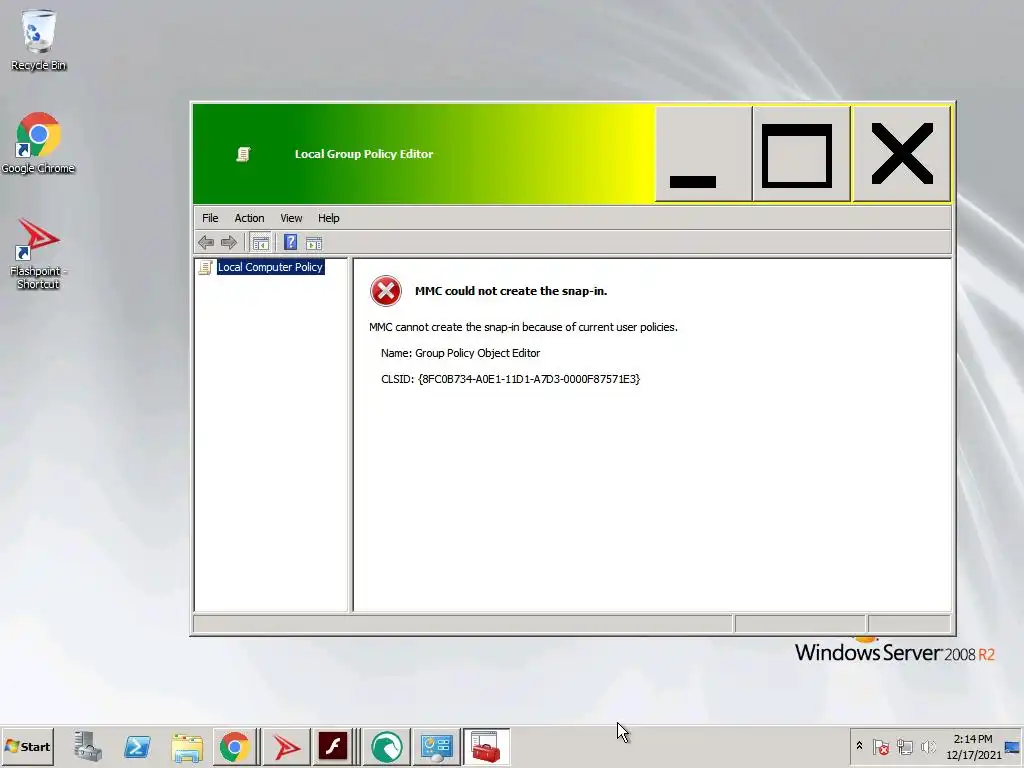Open the View menu

(291, 218)
